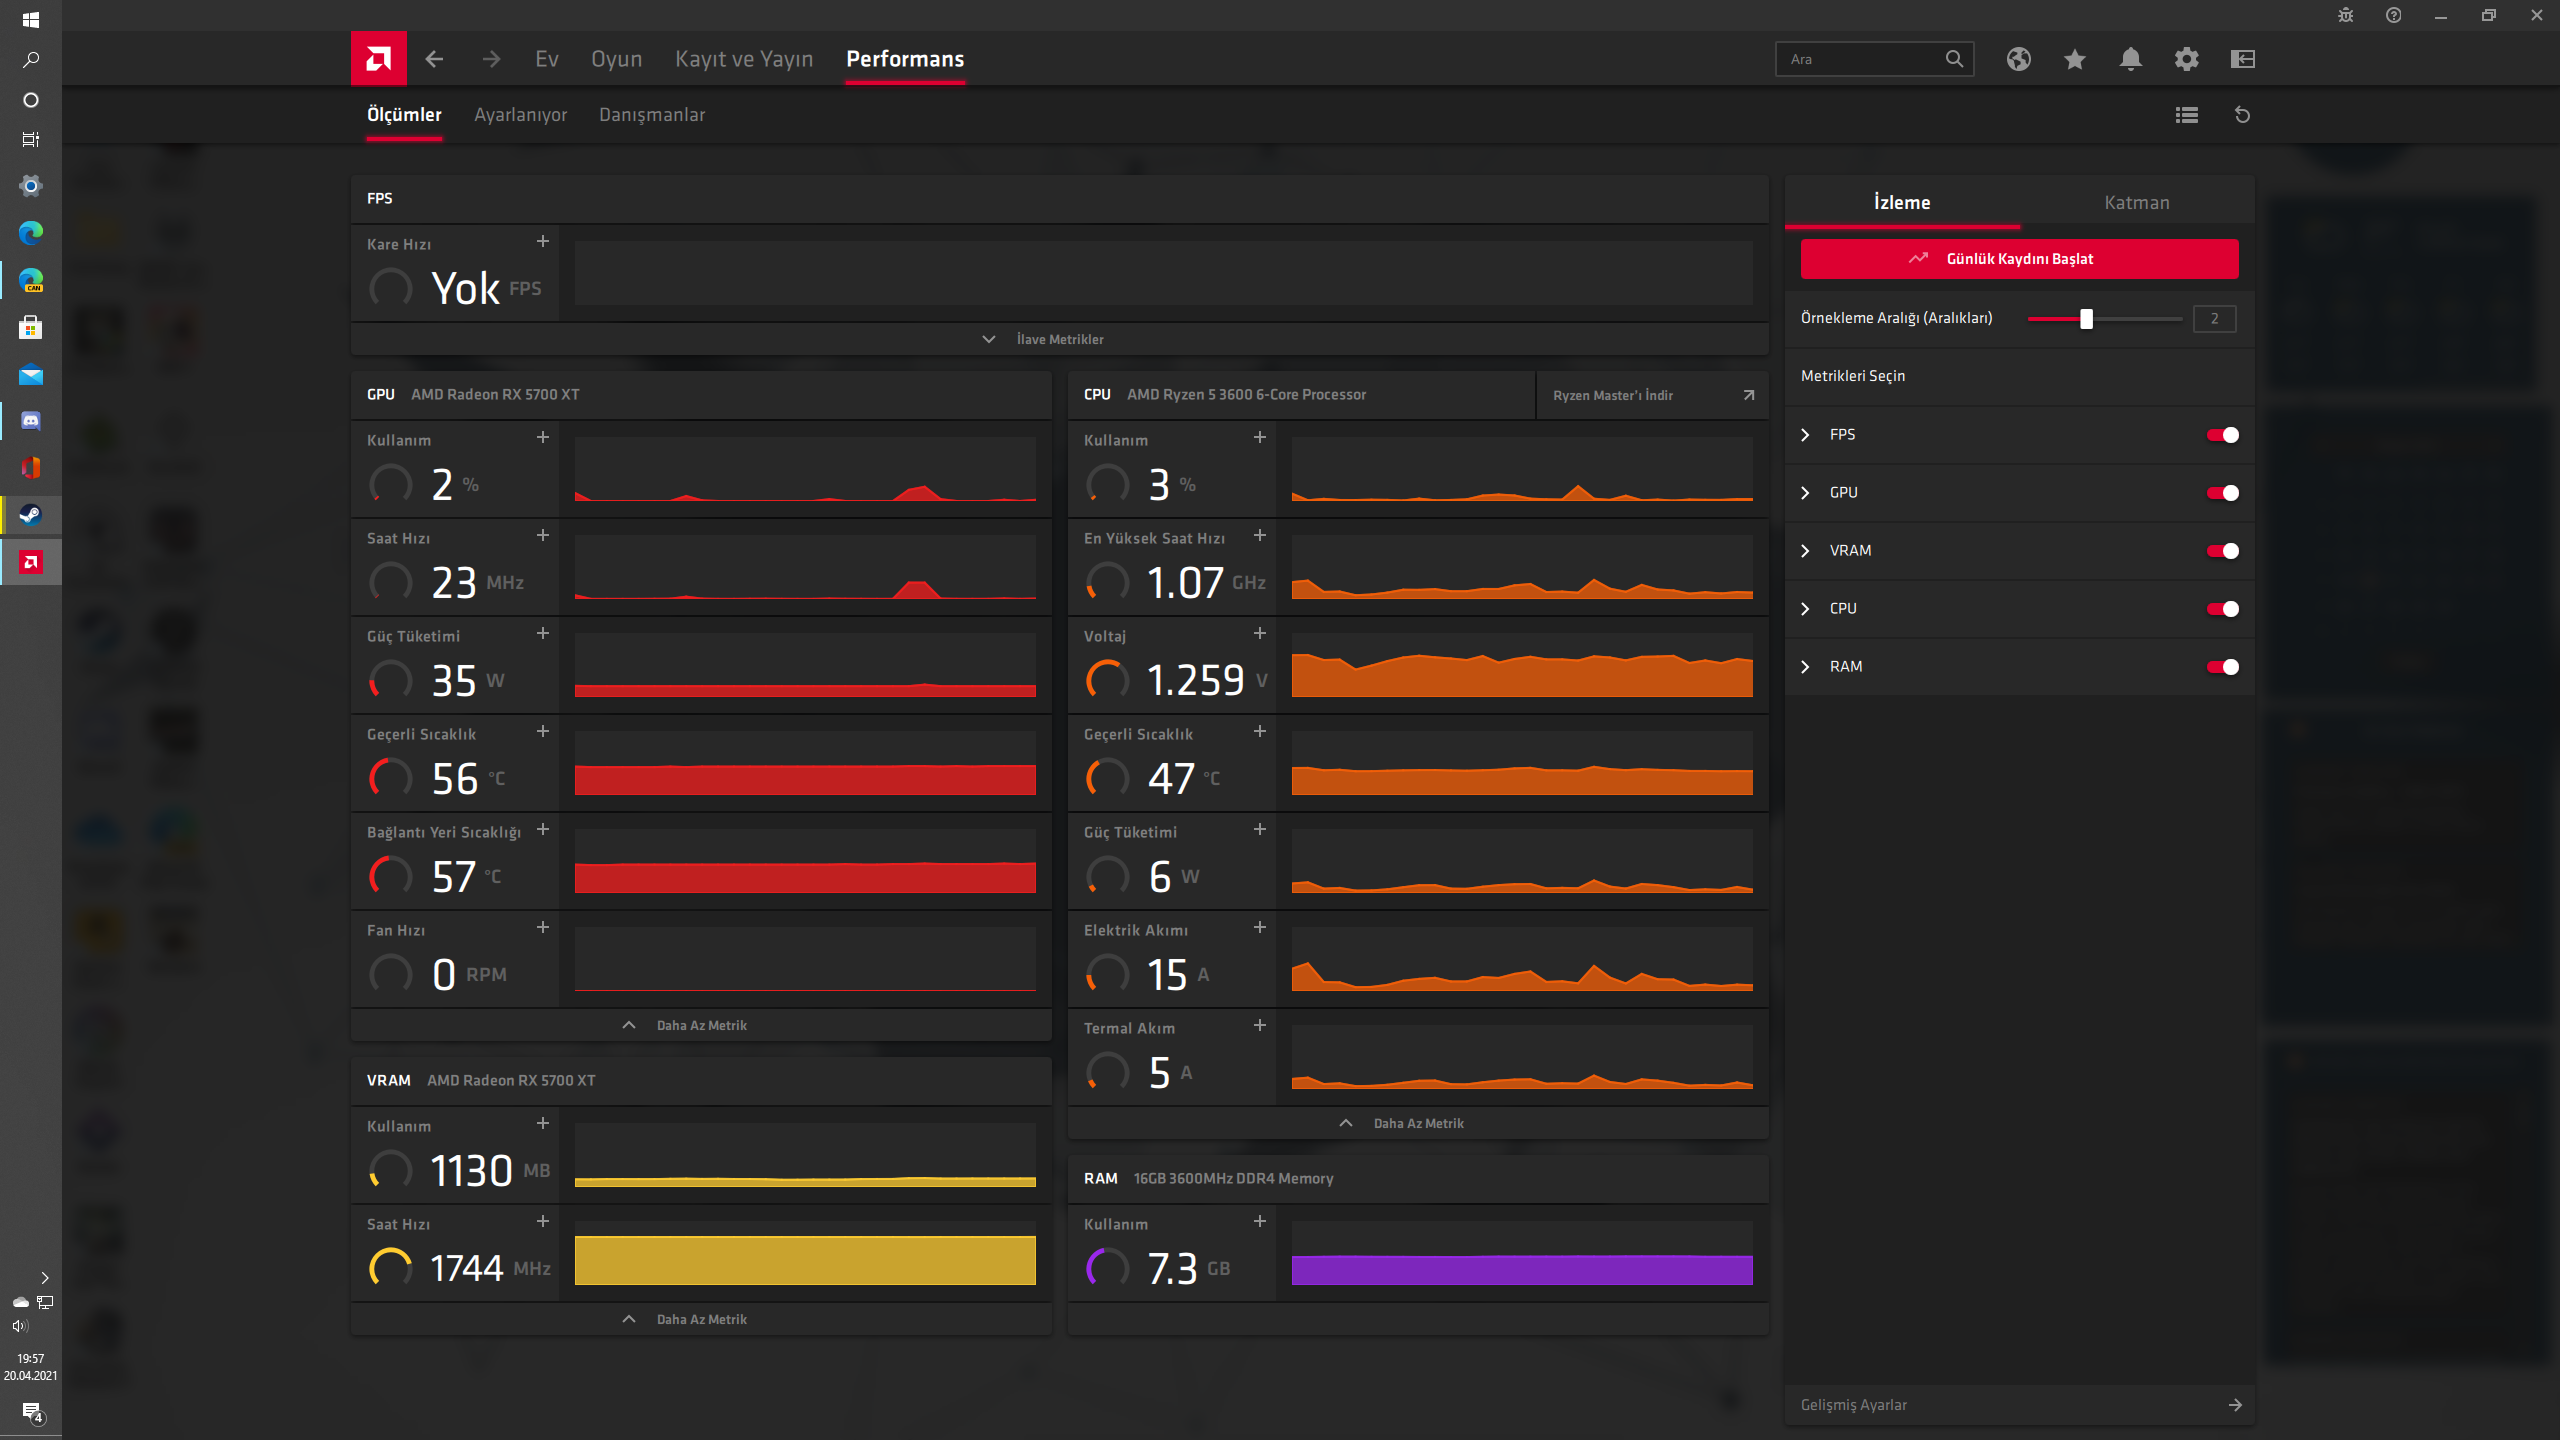
Task: Collapse GPU panel with Daha Az Metrik
Action: tap(701, 1025)
